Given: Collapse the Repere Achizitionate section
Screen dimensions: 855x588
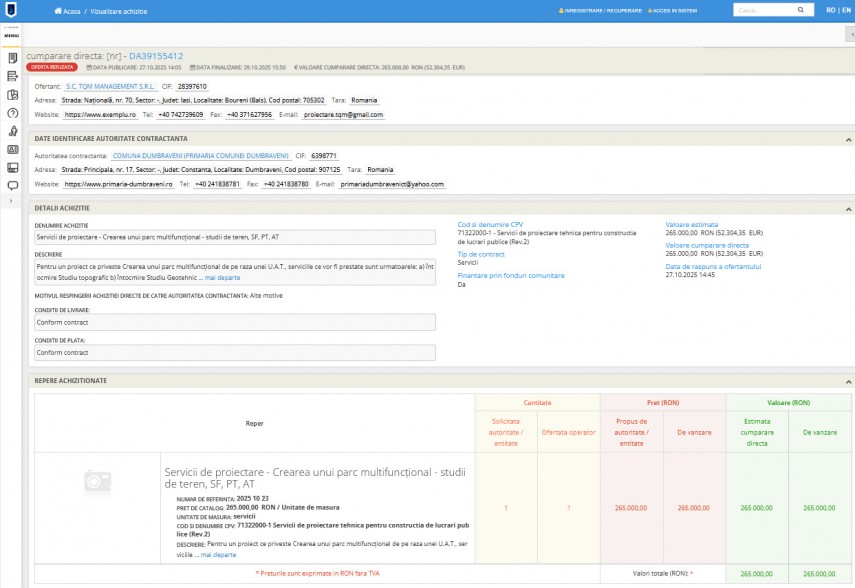Looking at the screenshot, I should coord(848,381).
